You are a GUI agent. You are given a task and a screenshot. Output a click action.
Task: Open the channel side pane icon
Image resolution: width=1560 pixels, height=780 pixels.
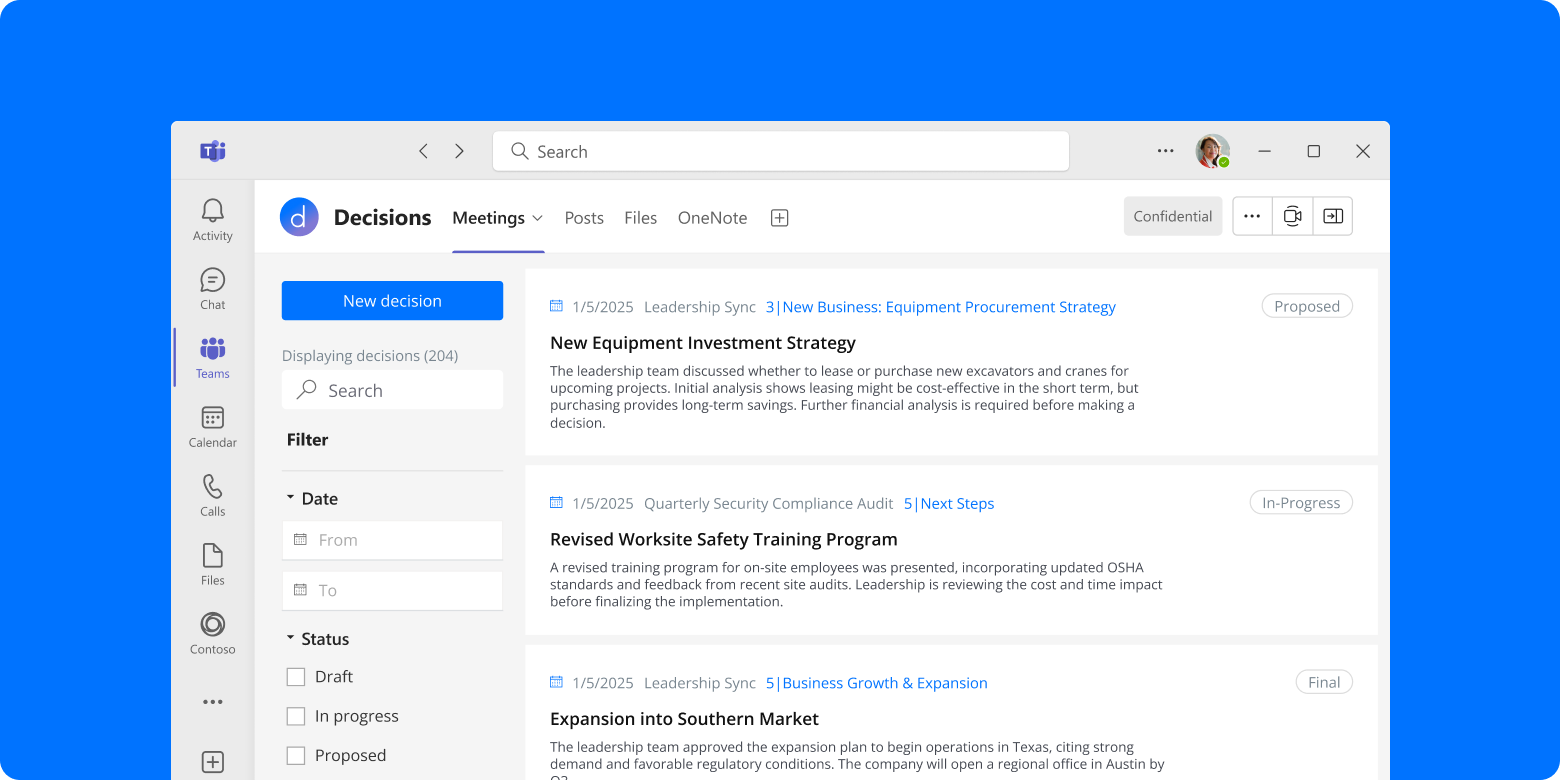[x=1332, y=216]
